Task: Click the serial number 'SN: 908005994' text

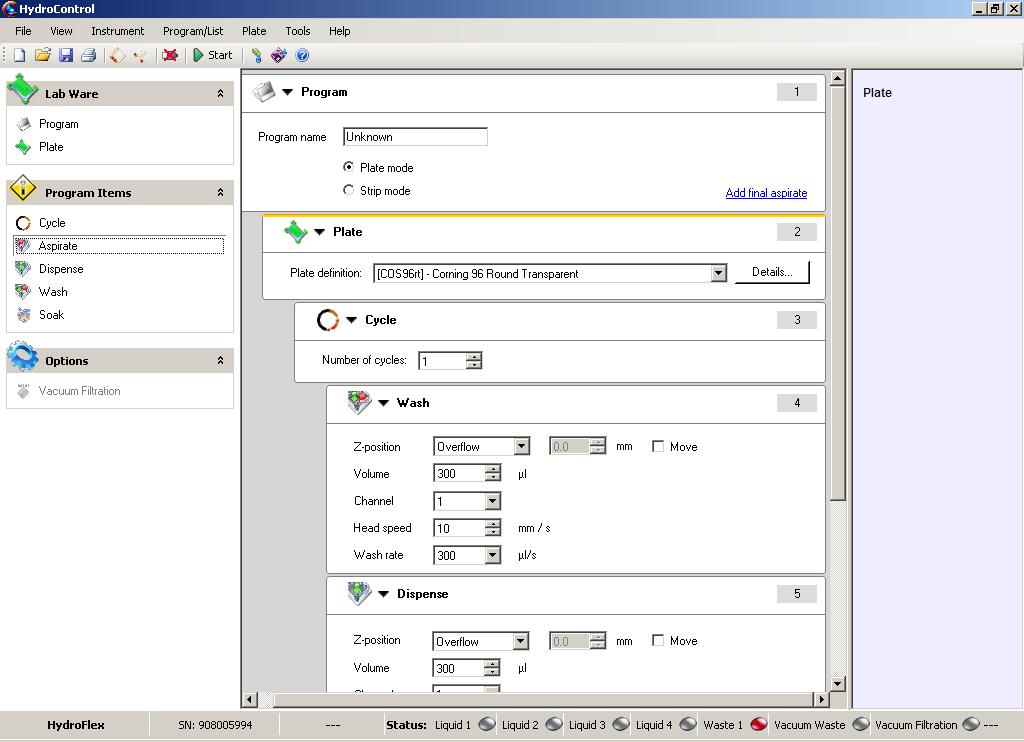Action: coord(215,725)
